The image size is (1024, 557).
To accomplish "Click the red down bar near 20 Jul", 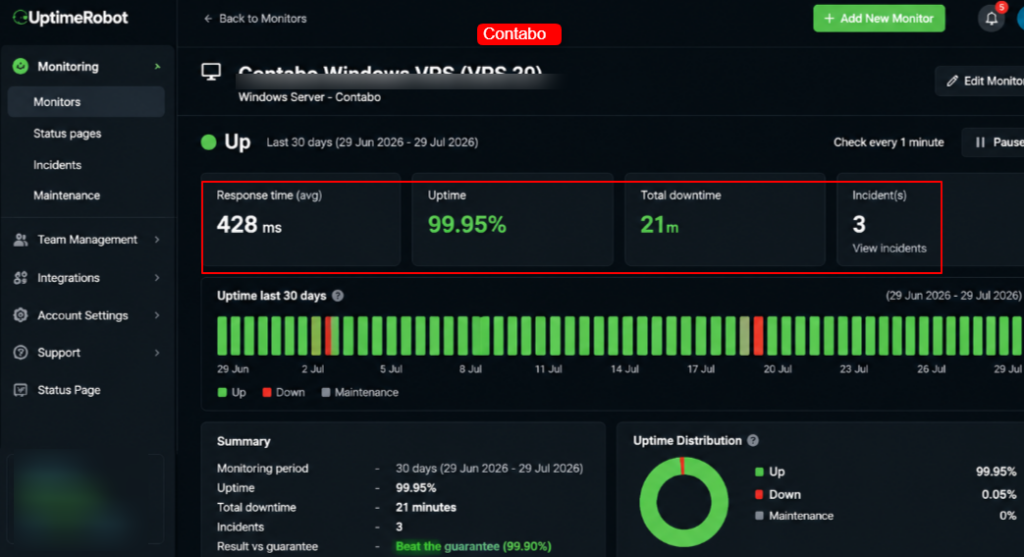I will pos(758,336).
